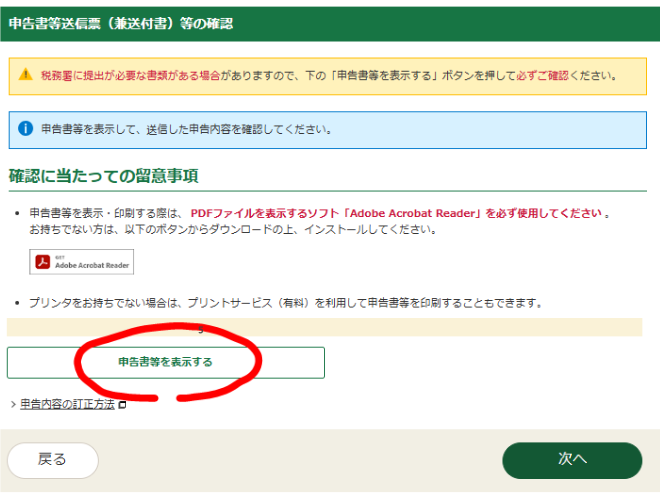This screenshot has height=500, width=660.
Task: Click the red Adobe PDF logo icon
Action: [43, 262]
